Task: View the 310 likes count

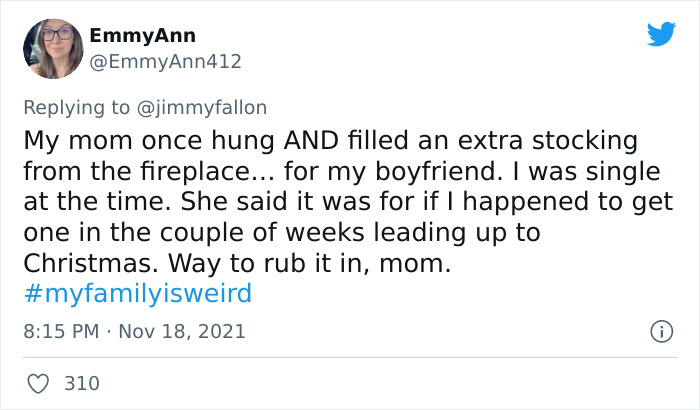Action: coord(82,382)
